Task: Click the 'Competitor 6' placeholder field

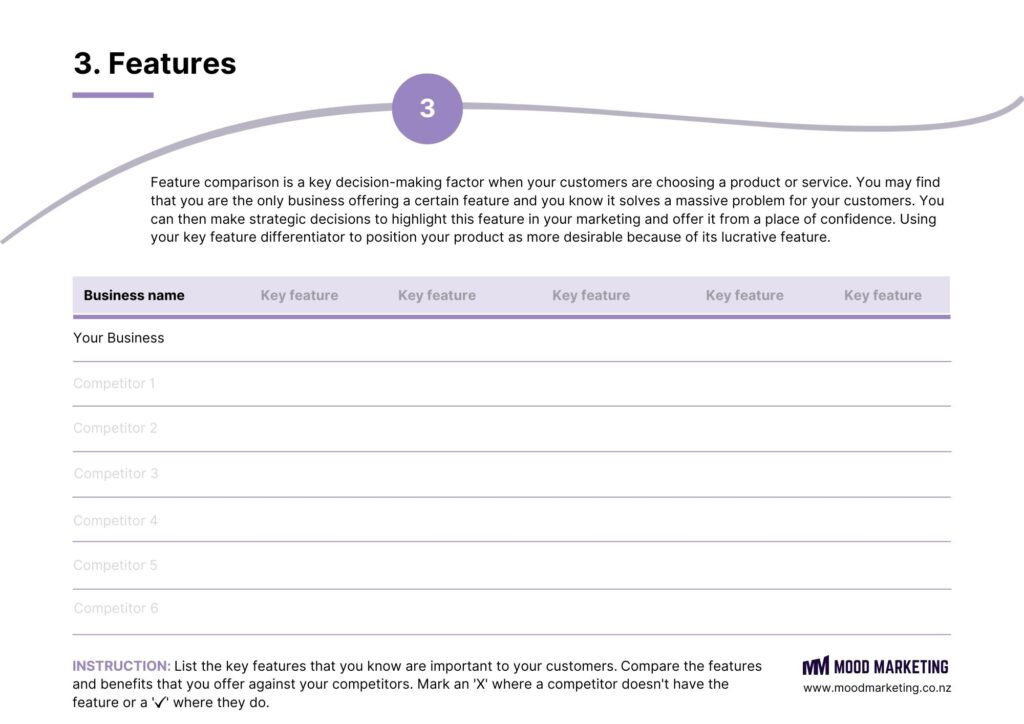Action: coord(115,608)
